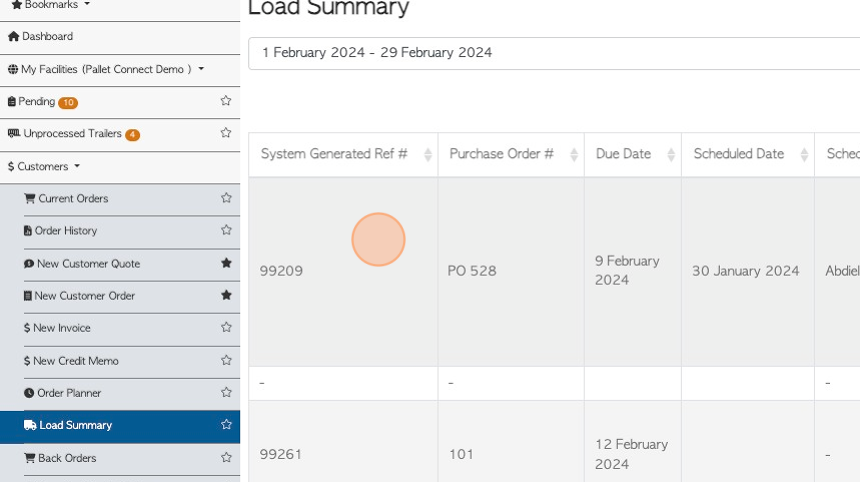
Task: Click the clock icon beside Order Planner
Action: pos(29,393)
